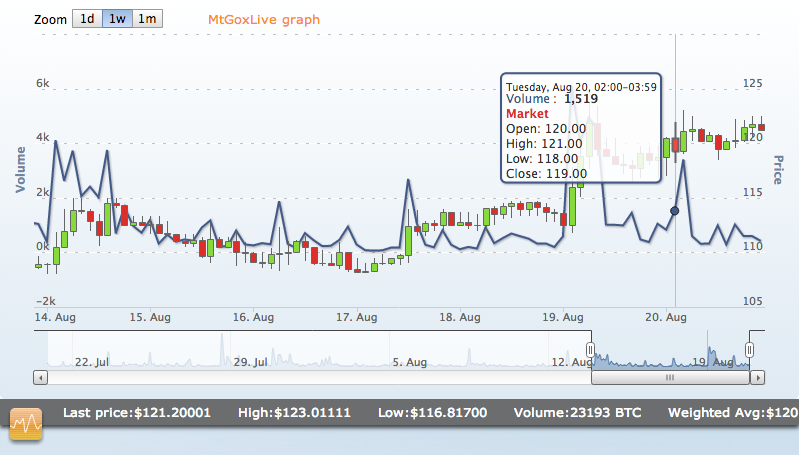Click the Price axis title
This screenshot has height=455, width=799.
click(778, 170)
